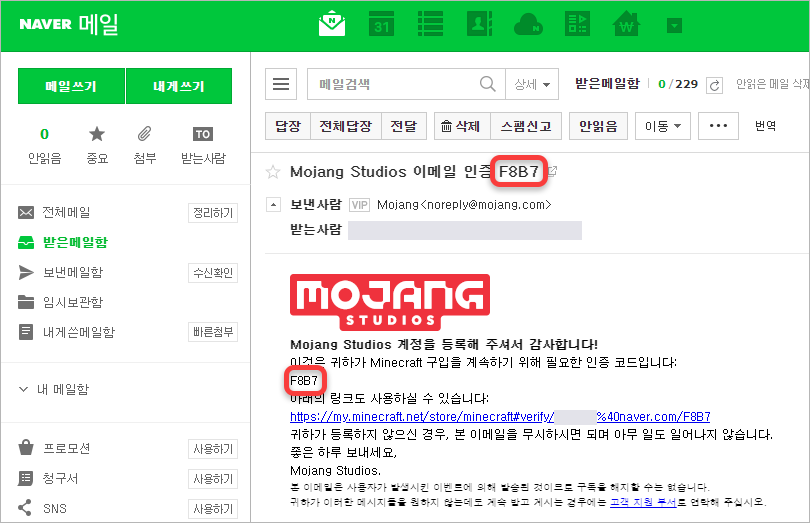Open the Naver cloud icon
This screenshot has width=810, height=523.
click(528, 24)
